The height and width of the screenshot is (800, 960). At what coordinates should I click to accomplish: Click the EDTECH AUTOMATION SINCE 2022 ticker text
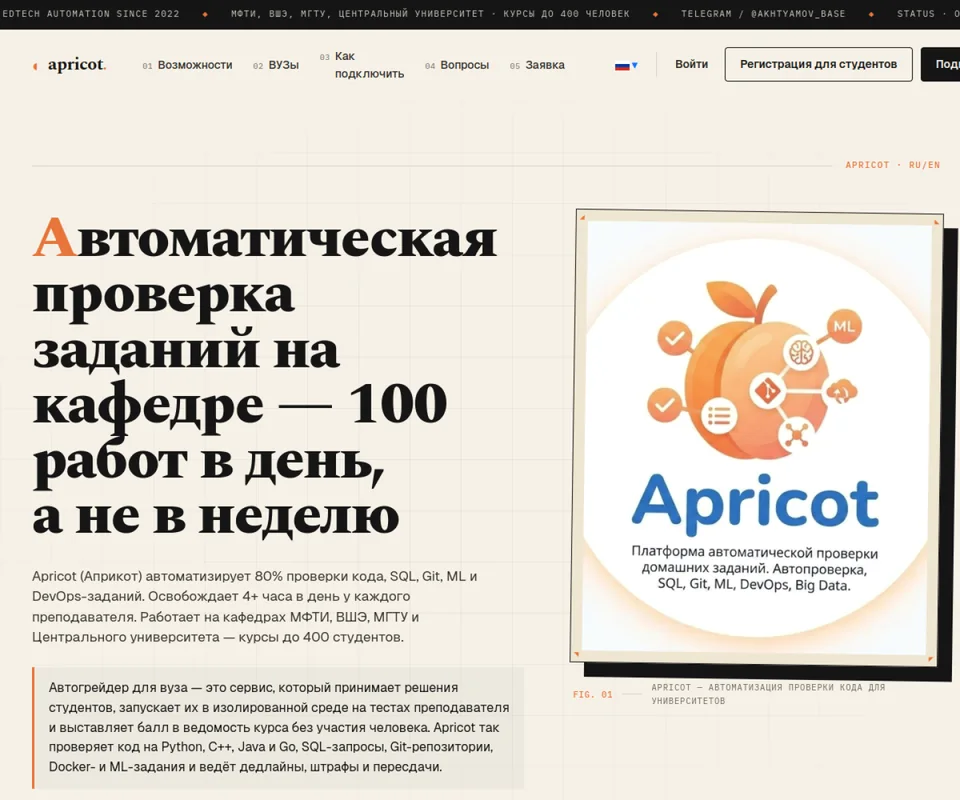(91, 13)
